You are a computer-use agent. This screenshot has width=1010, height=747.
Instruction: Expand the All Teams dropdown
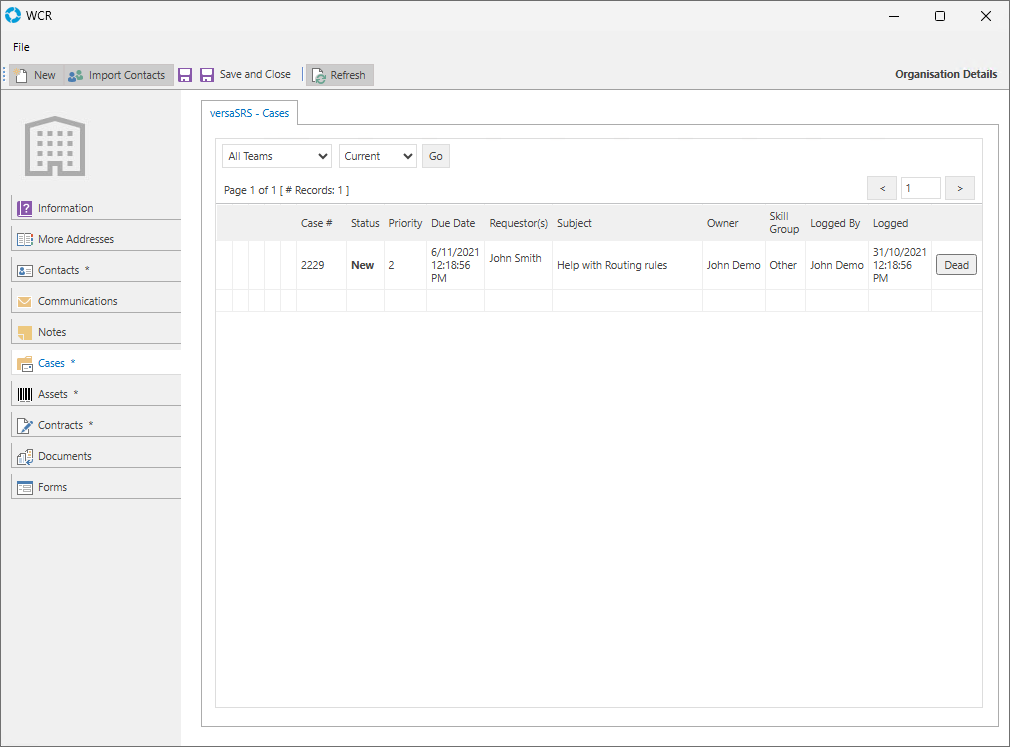click(x=277, y=156)
